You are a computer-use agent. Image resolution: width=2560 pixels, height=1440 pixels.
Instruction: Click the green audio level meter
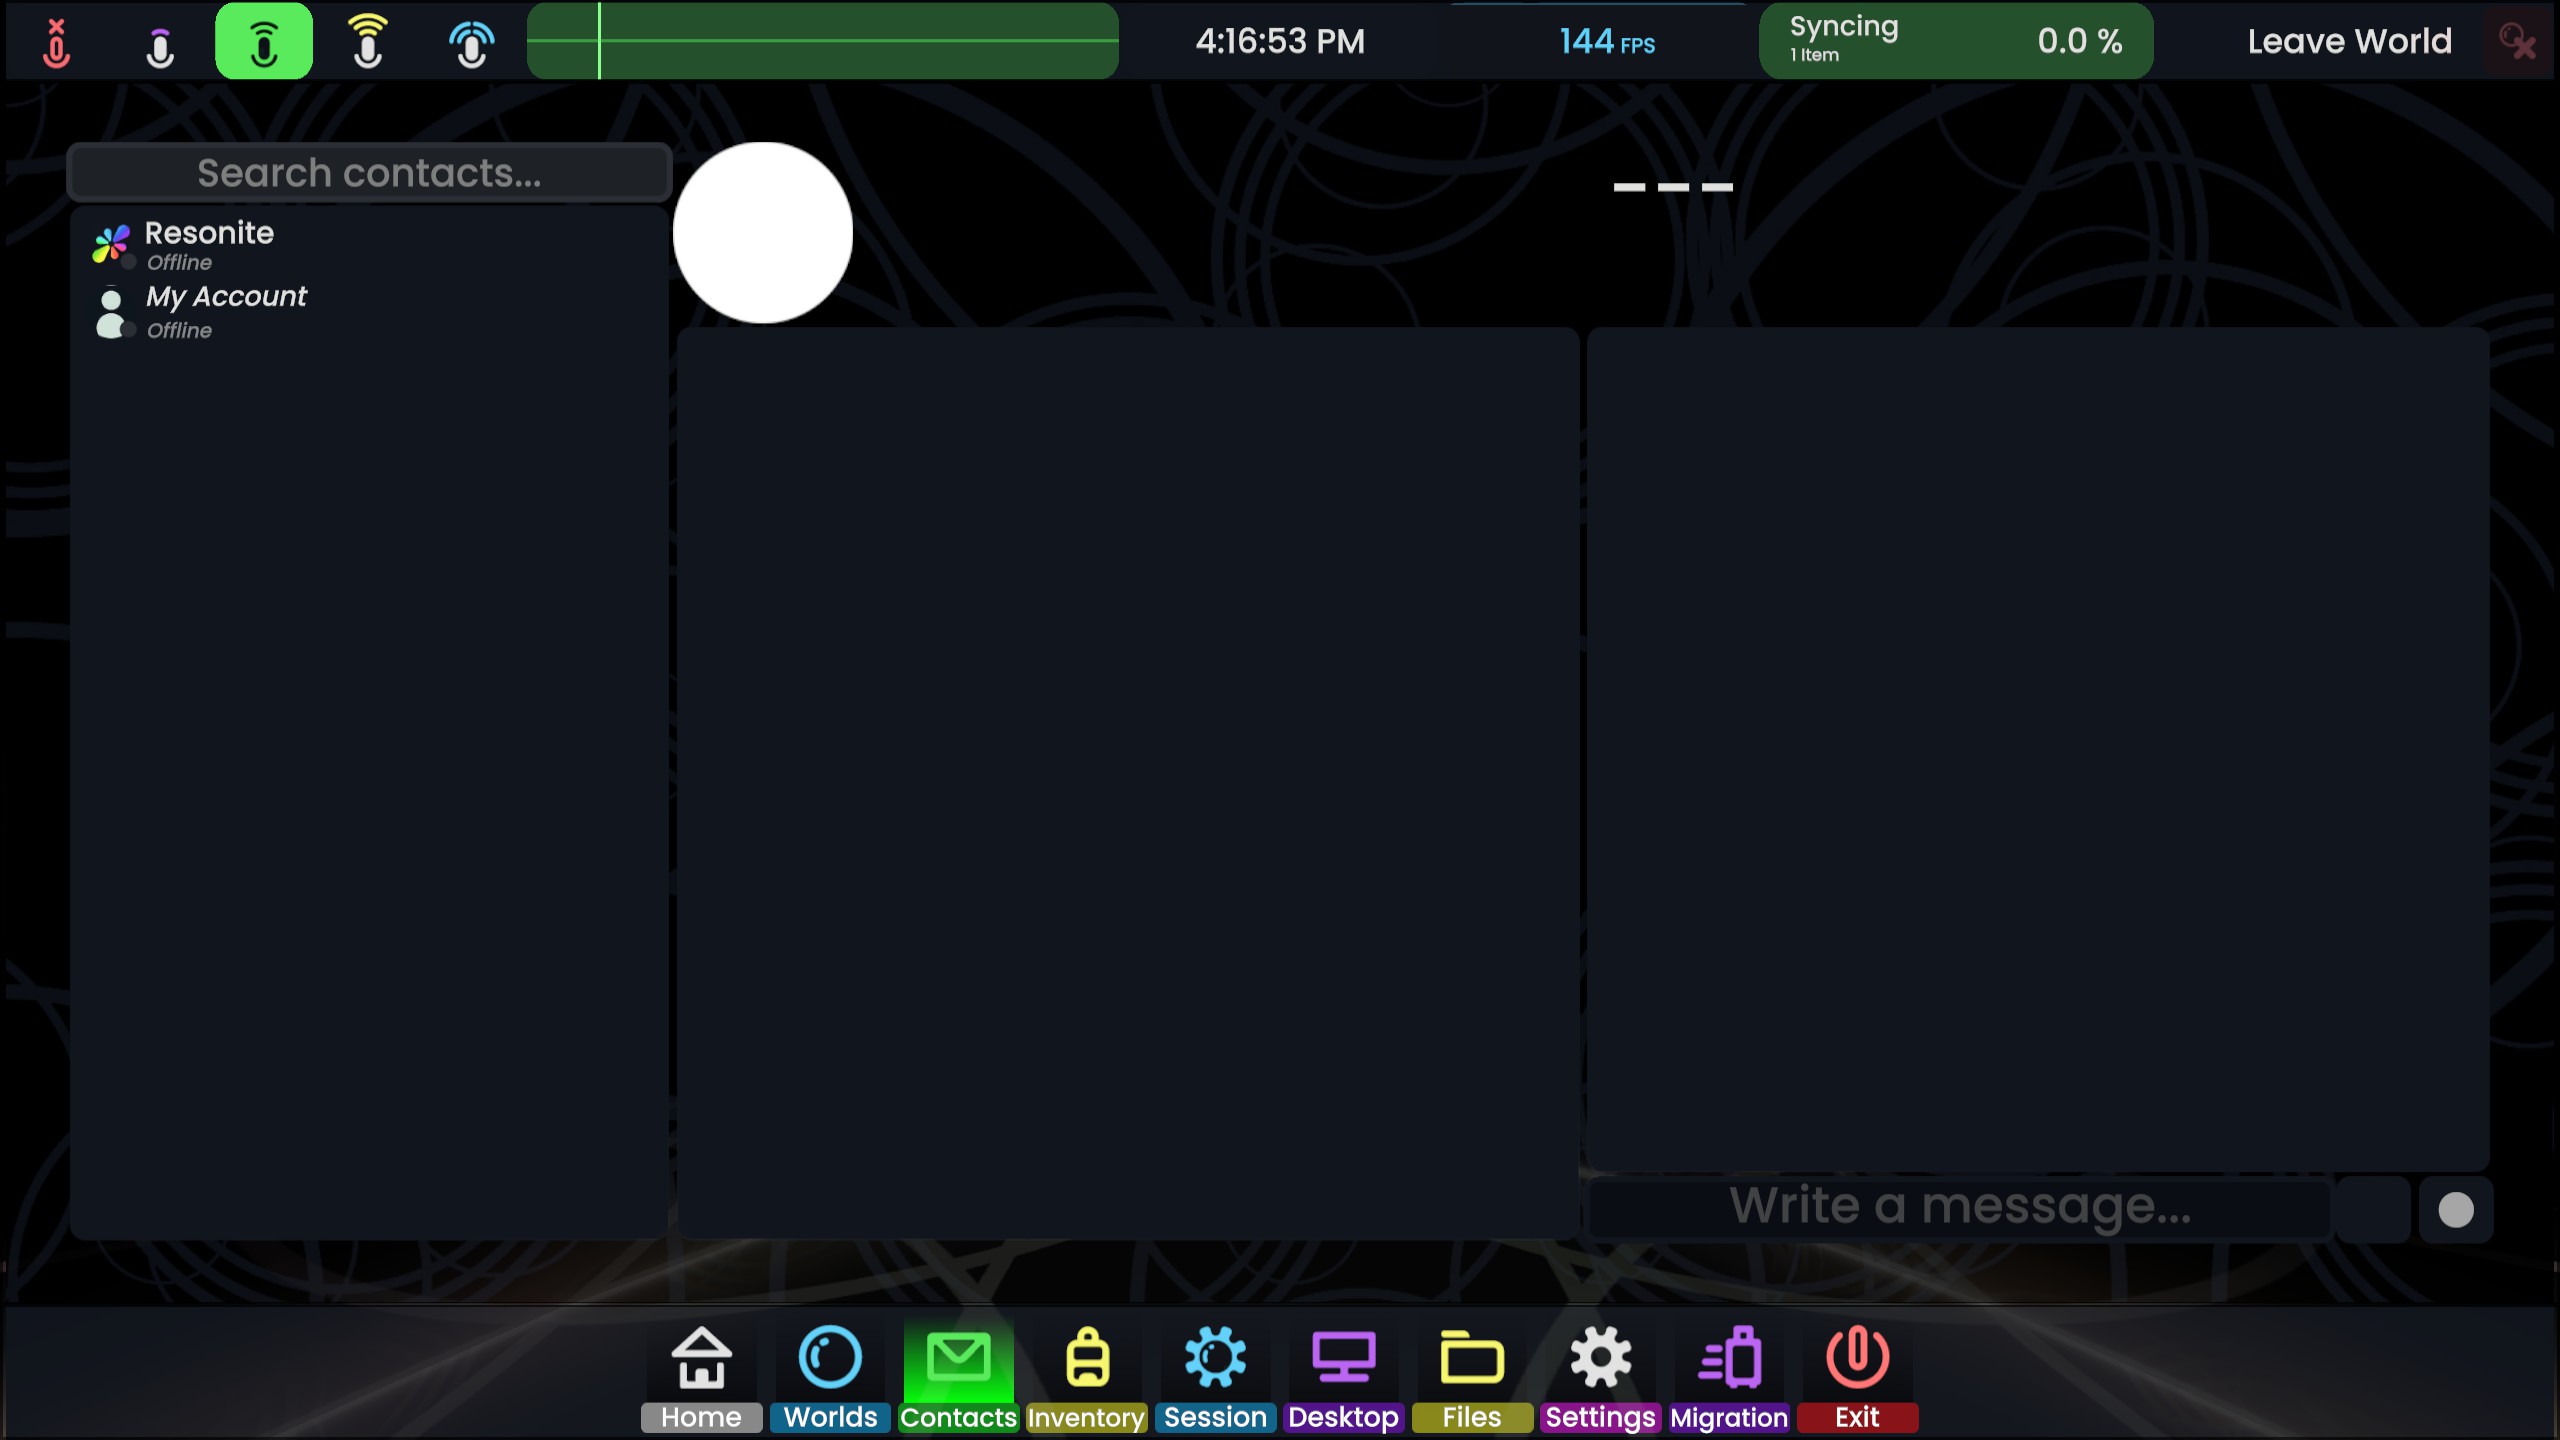(x=822, y=42)
